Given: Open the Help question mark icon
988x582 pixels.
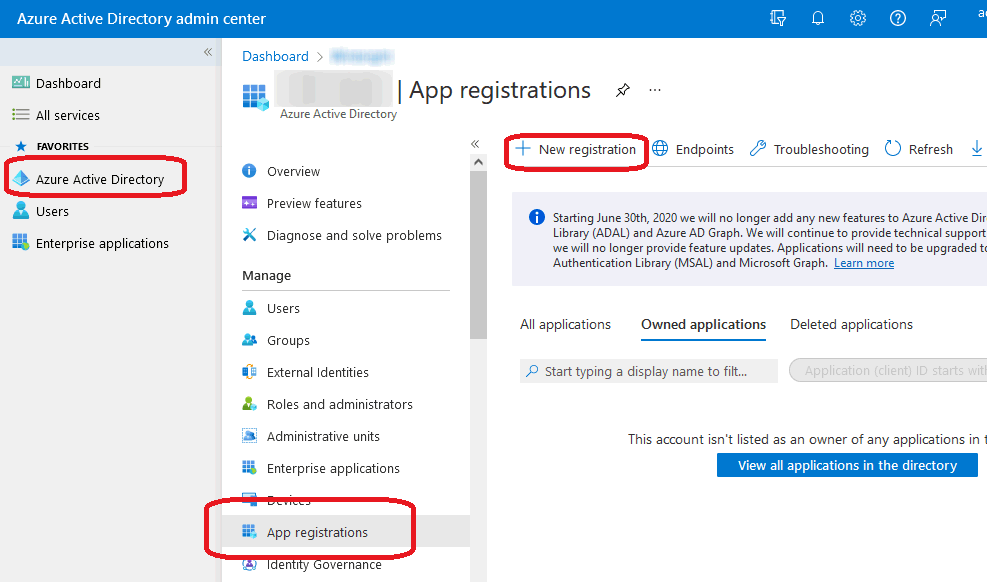Looking at the screenshot, I should [898, 18].
